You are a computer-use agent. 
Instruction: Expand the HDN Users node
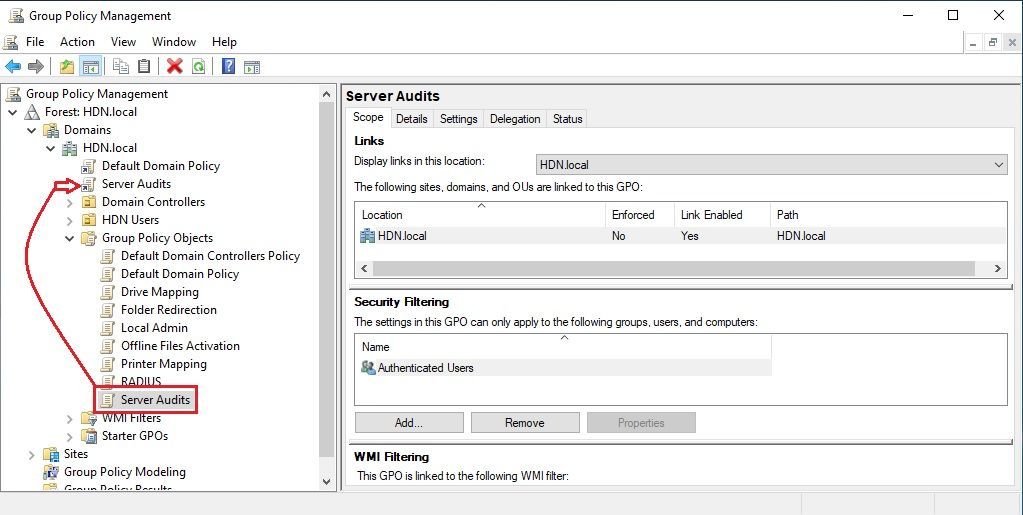[x=69, y=220]
